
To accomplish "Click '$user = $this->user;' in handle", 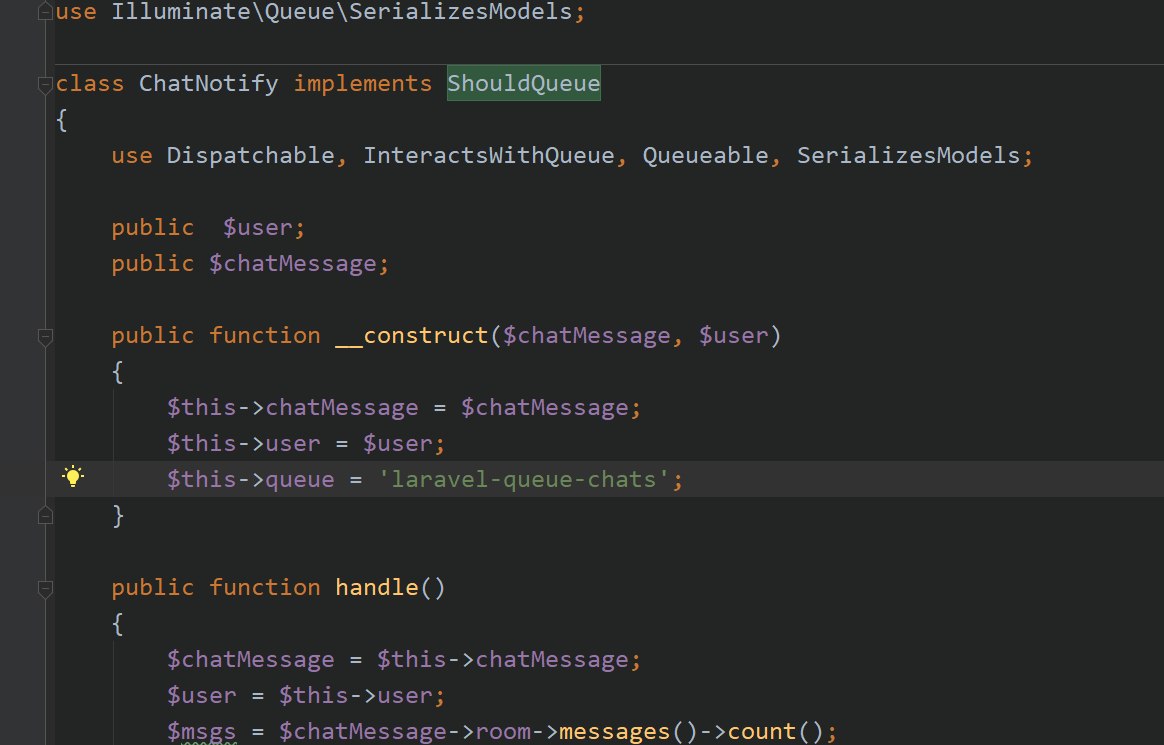I will tap(306, 695).
